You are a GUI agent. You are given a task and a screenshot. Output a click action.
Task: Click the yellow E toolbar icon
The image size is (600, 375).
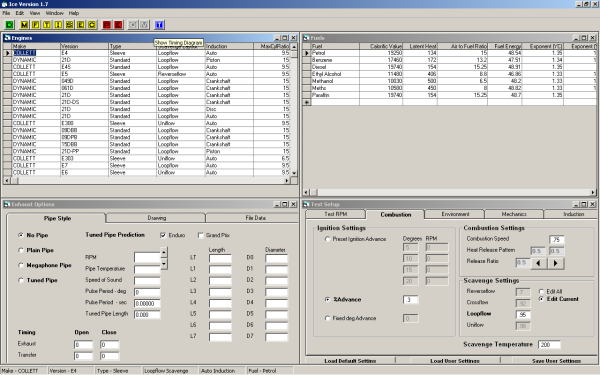tap(80, 25)
